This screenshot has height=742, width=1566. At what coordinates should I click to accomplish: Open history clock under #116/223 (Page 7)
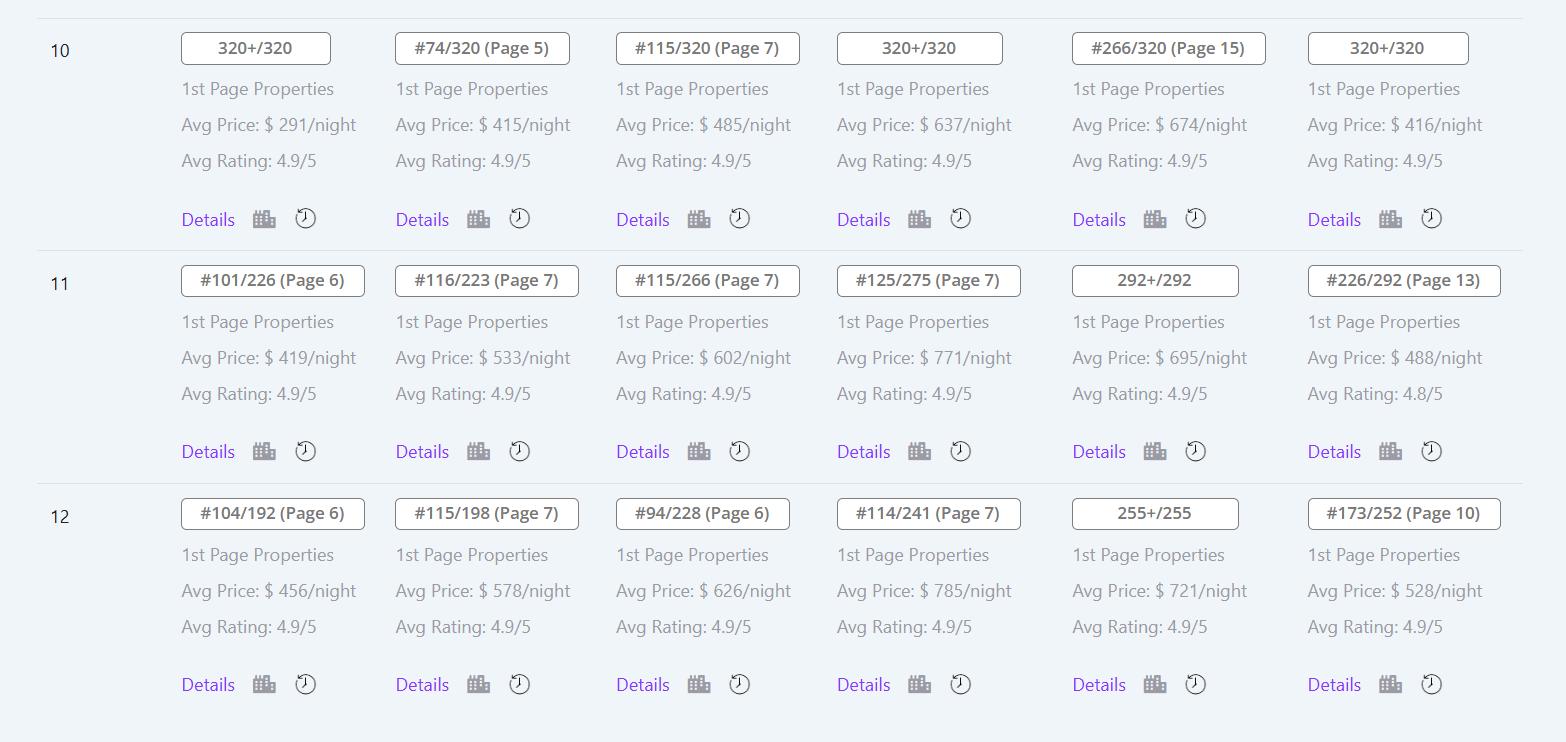click(519, 452)
